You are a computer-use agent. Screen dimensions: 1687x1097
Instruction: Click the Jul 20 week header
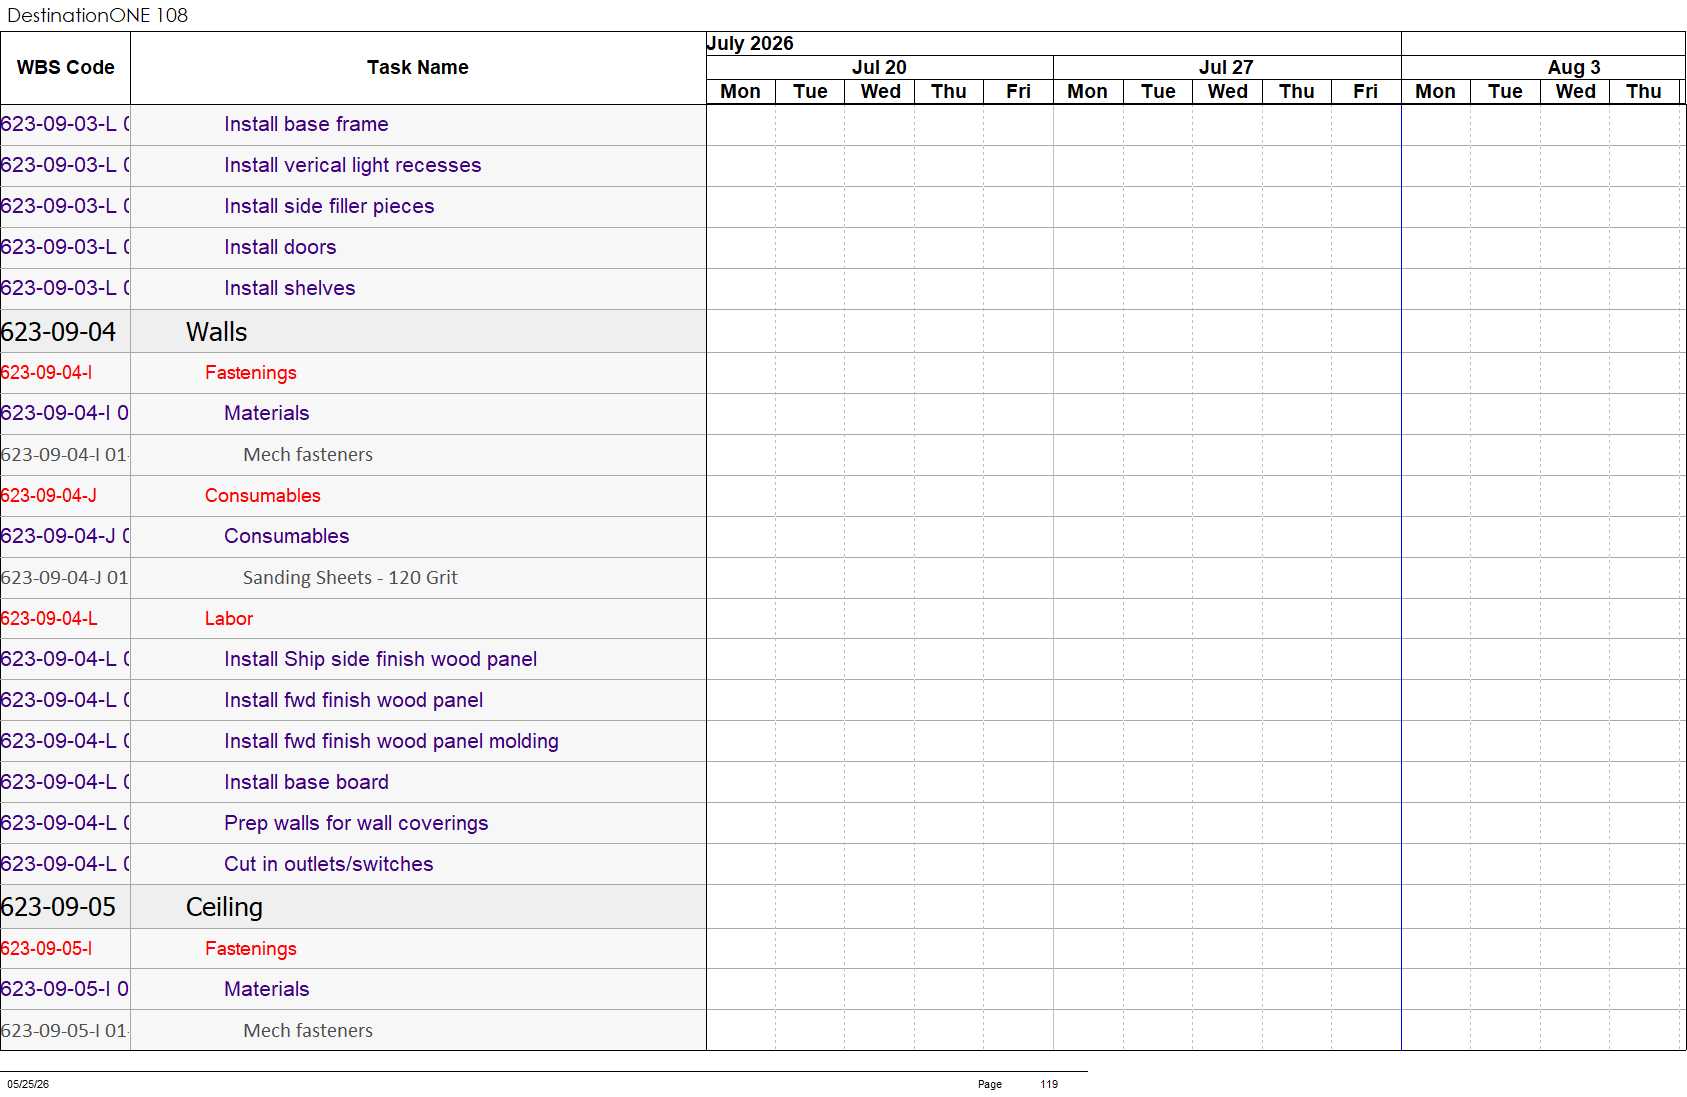click(x=879, y=67)
